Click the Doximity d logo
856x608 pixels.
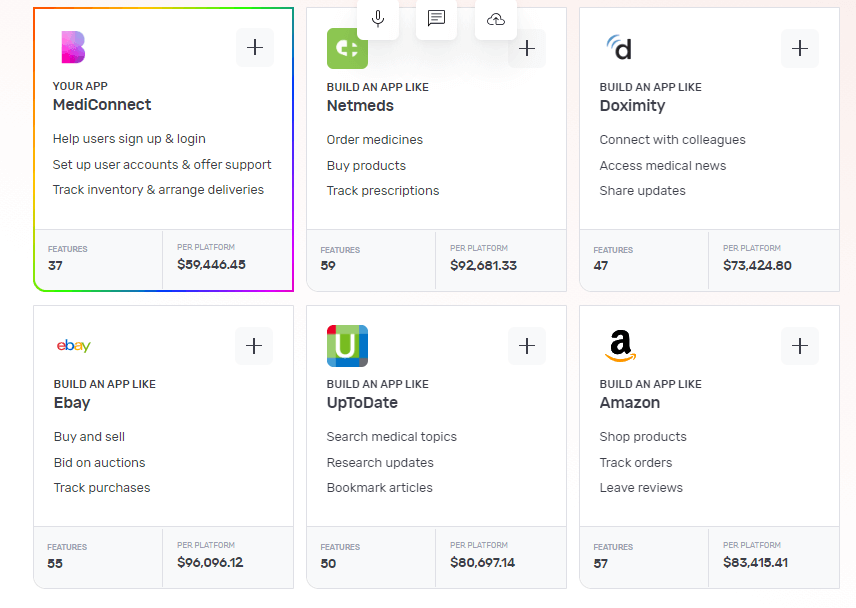coord(619,47)
